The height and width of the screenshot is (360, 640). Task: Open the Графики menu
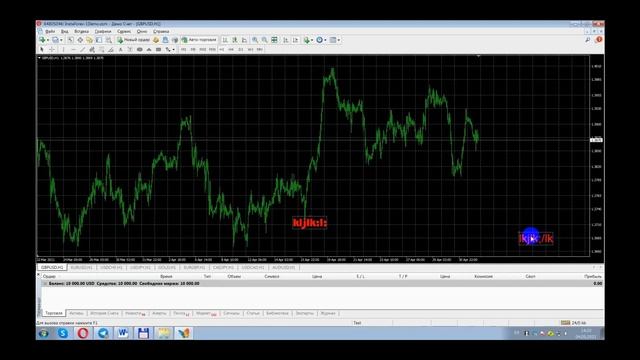coord(103,31)
